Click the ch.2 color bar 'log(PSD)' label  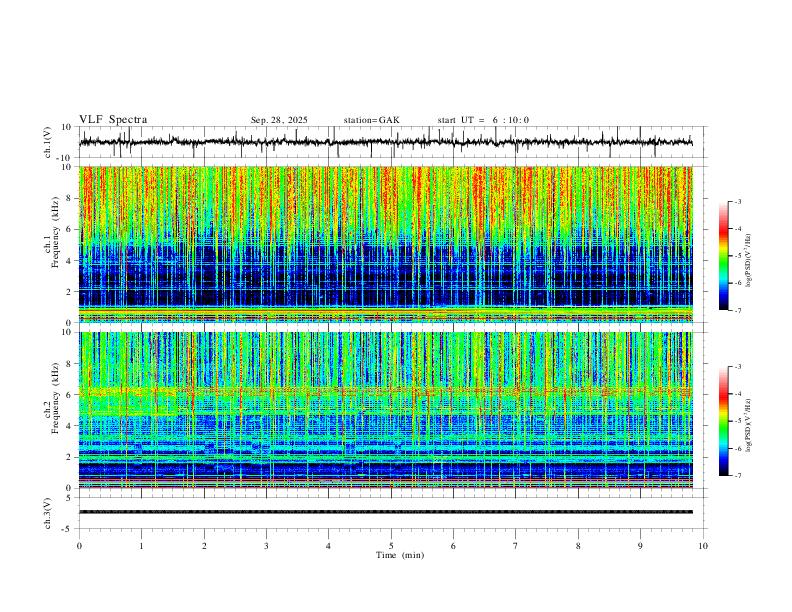pyautogui.click(x=748, y=425)
